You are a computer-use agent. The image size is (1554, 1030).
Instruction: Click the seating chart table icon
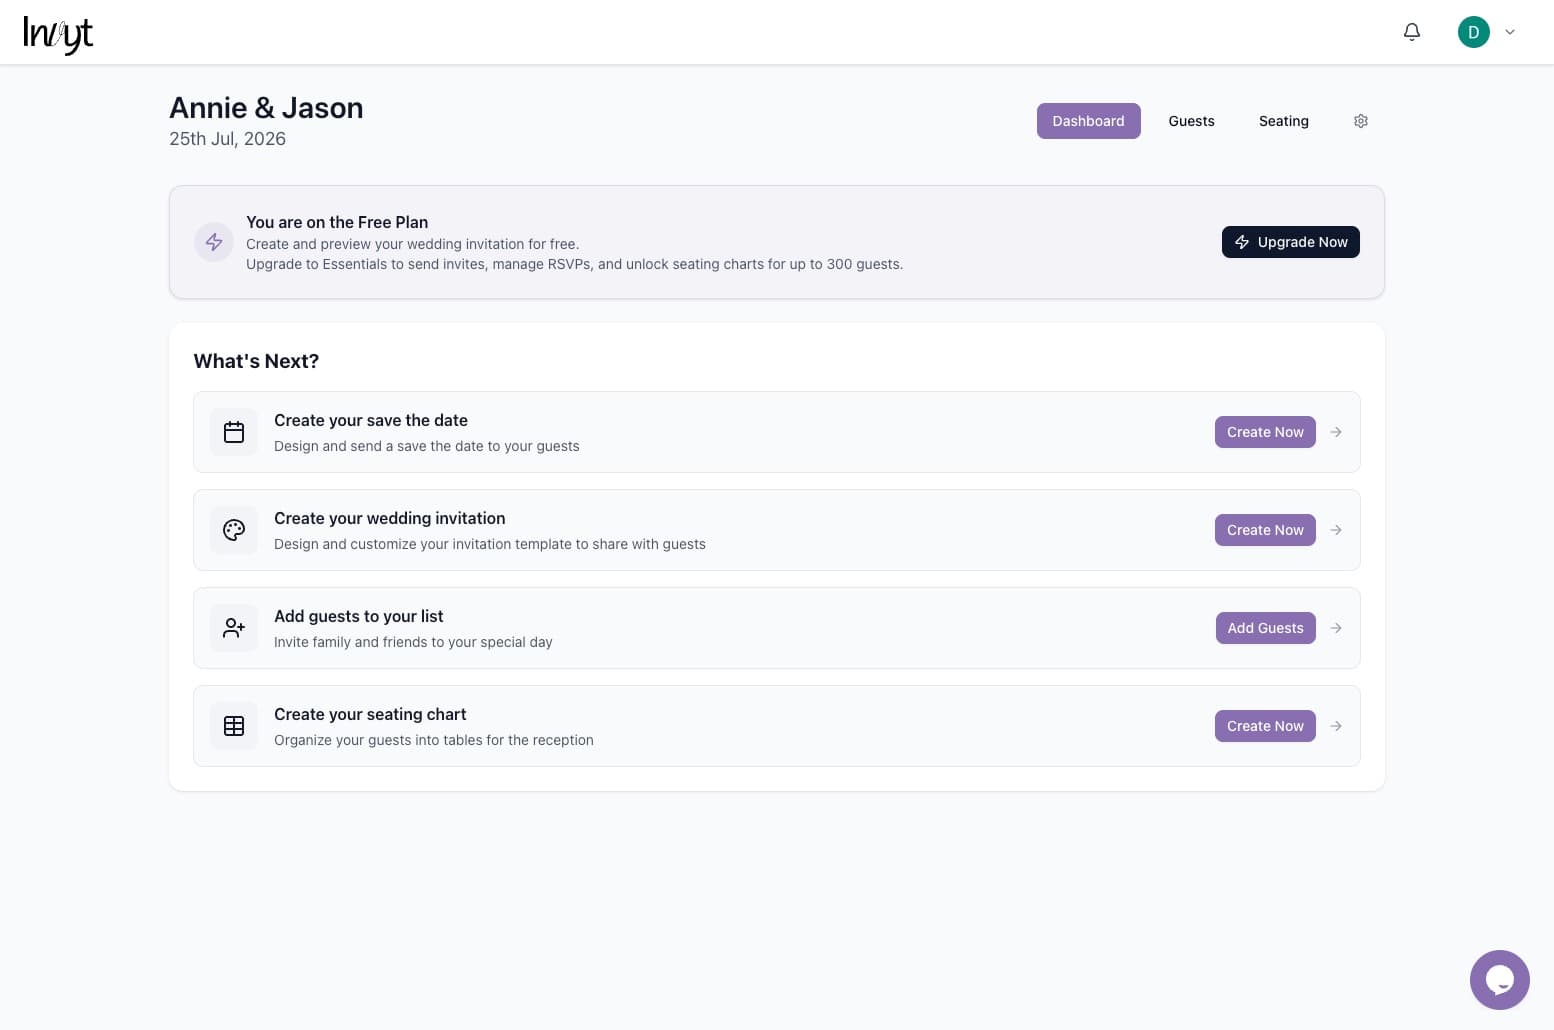click(x=233, y=725)
